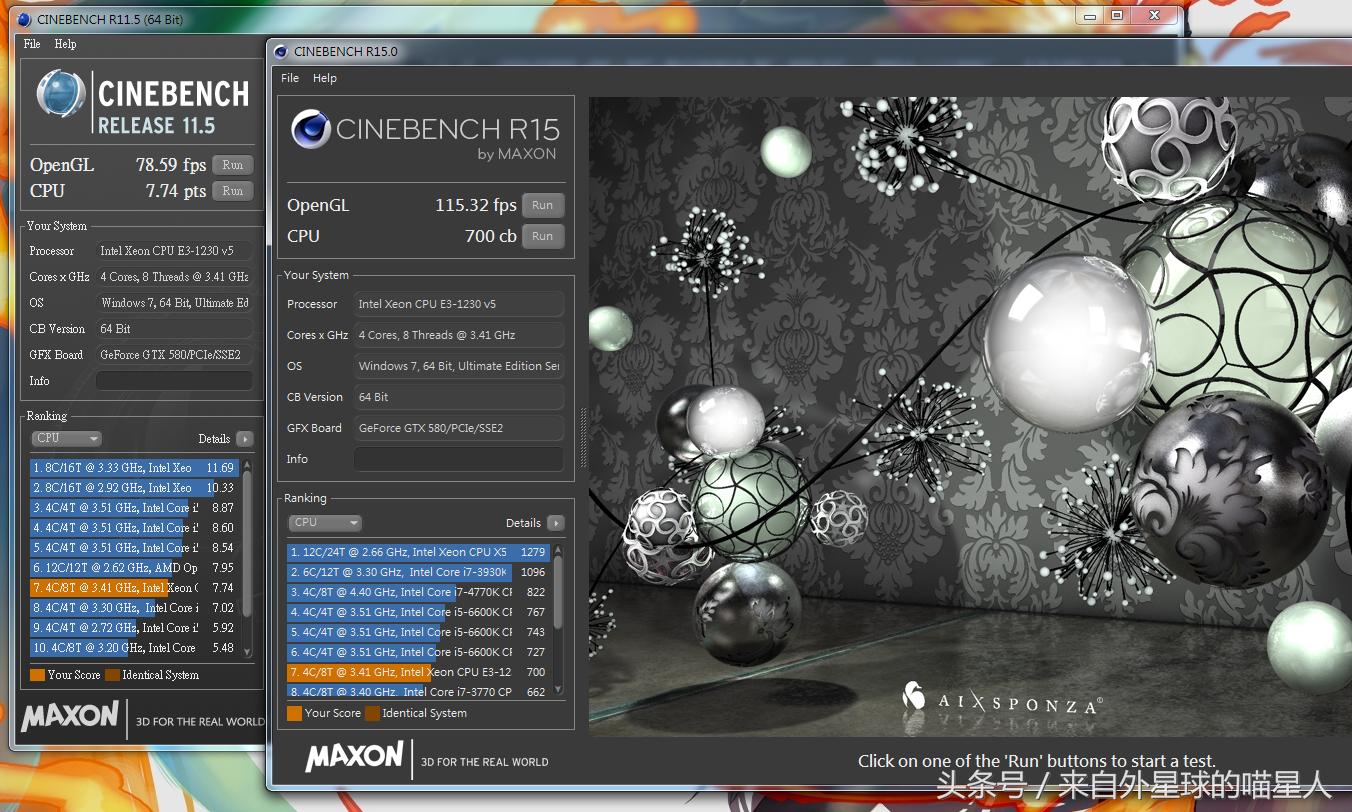Image resolution: width=1352 pixels, height=812 pixels.
Task: Expand Details arrow in R11.5 ranking
Action: tap(245, 439)
